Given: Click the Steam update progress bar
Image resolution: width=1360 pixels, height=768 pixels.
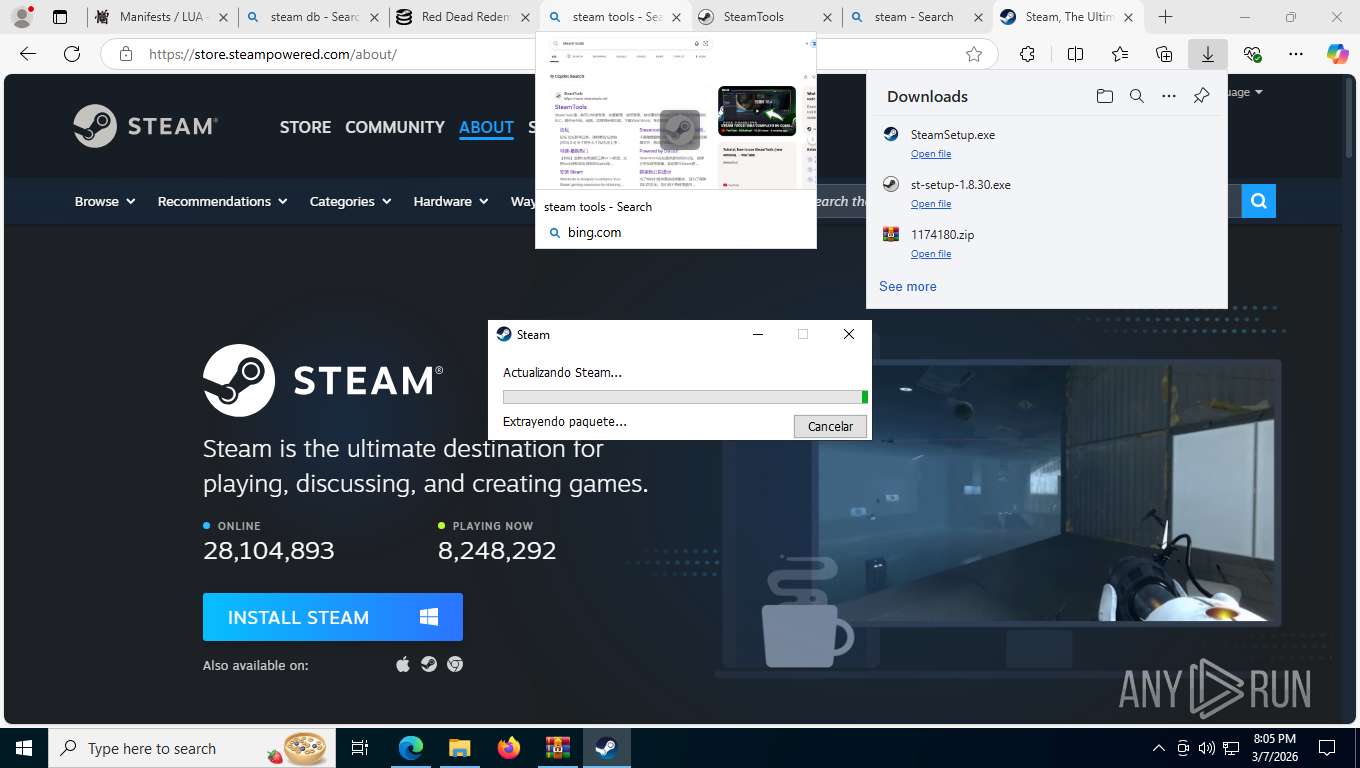Looking at the screenshot, I should (x=685, y=397).
